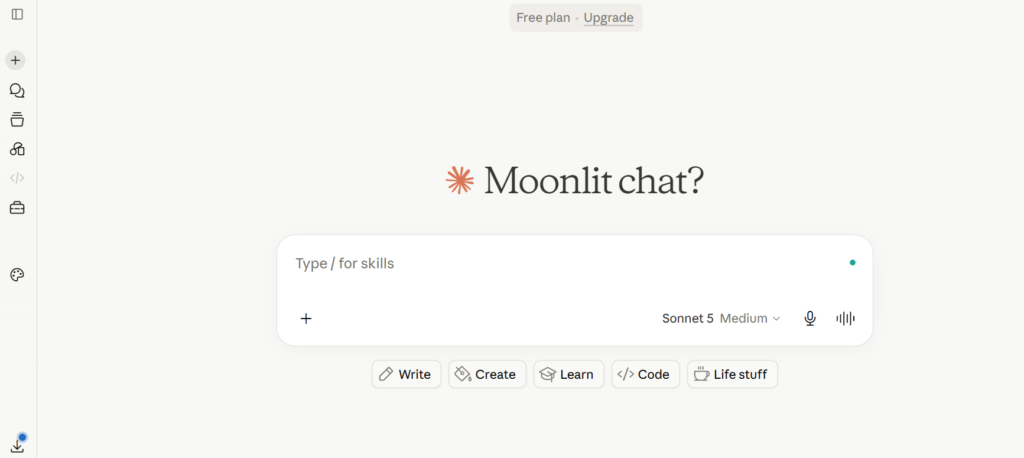The image size is (1024, 458).
Task: Toggle microphone dictation
Action: point(810,319)
